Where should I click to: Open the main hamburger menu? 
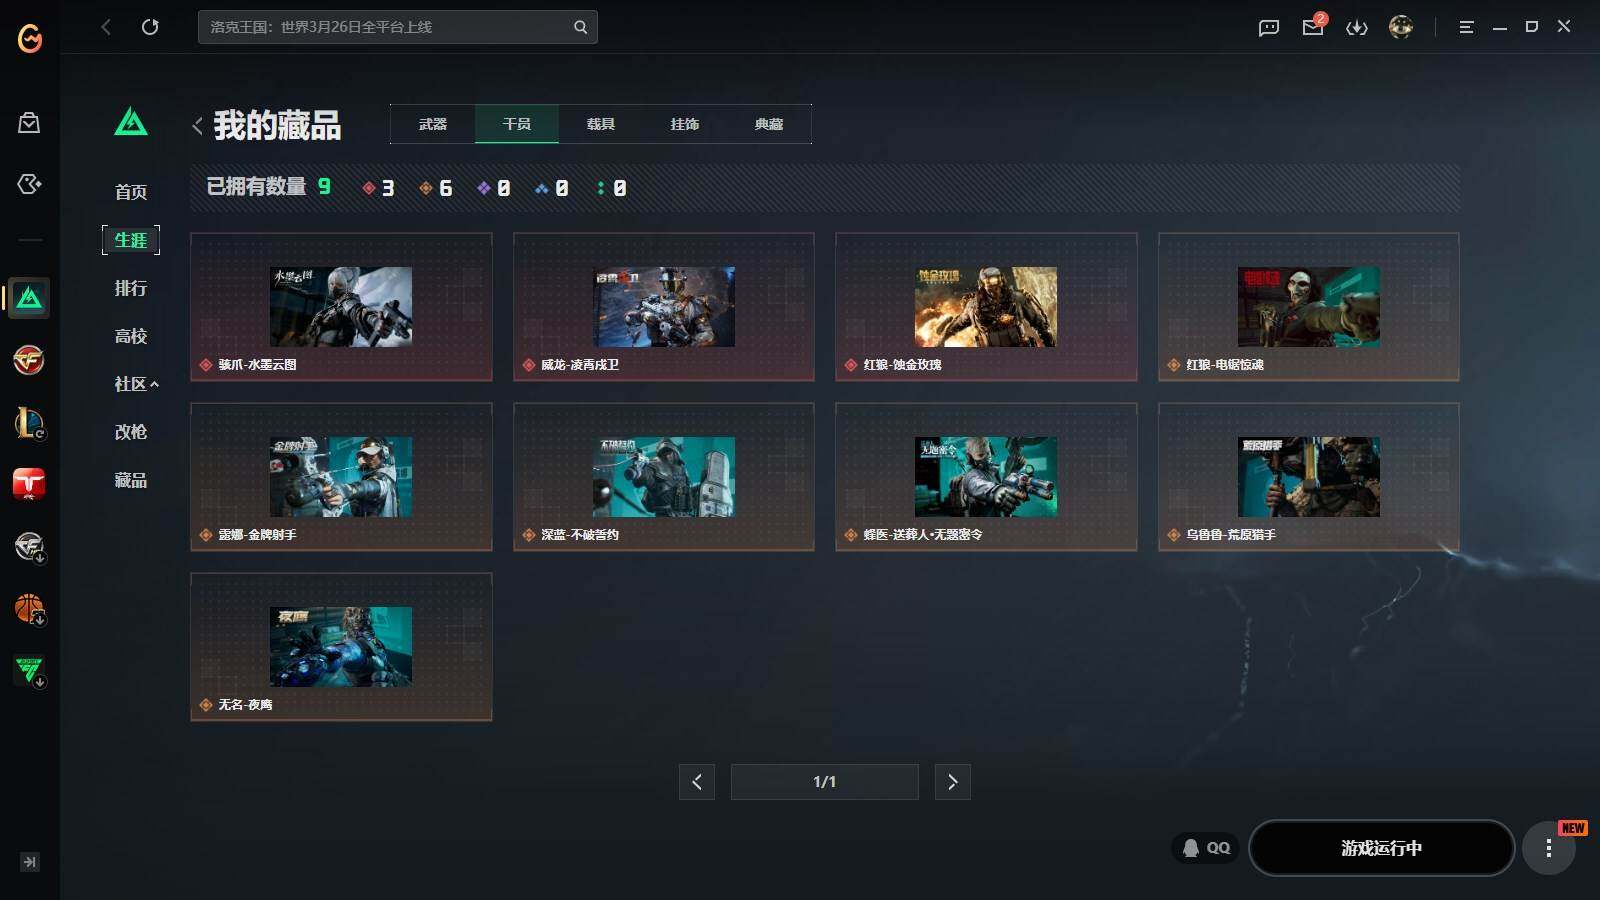(1466, 27)
